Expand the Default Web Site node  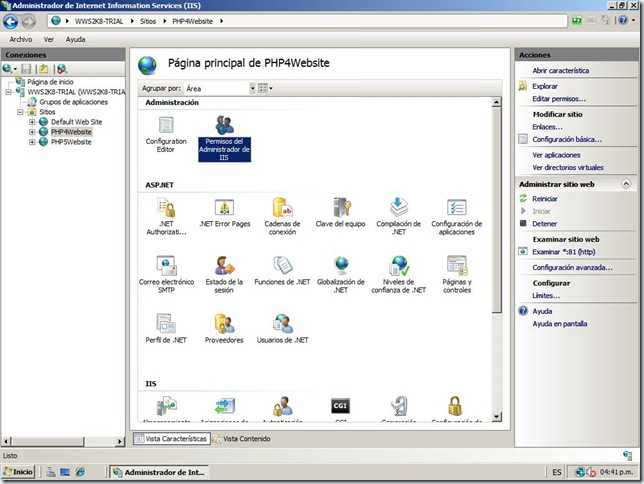click(x=32, y=122)
